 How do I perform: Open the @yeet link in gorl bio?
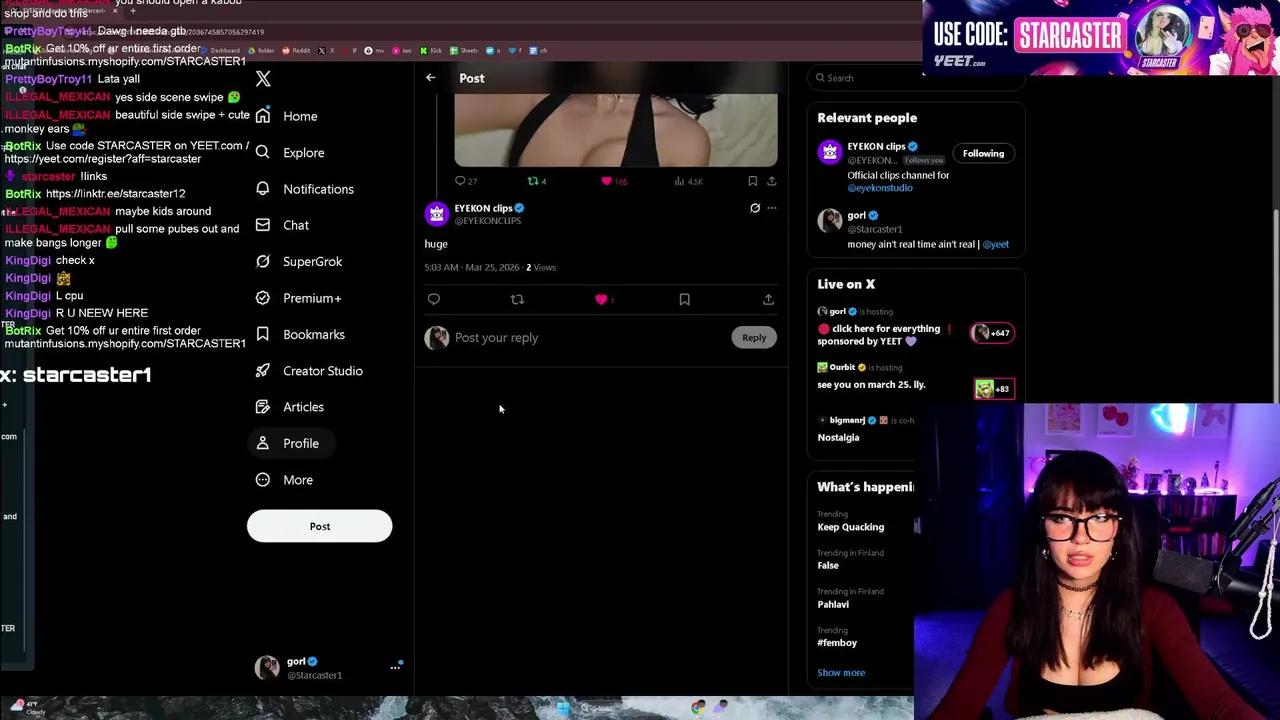pos(996,244)
